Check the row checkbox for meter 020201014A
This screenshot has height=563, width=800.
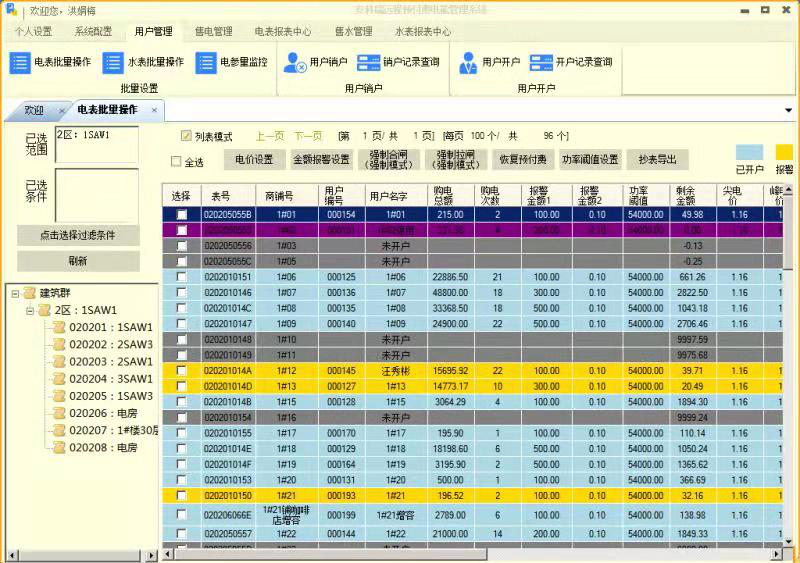(181, 371)
